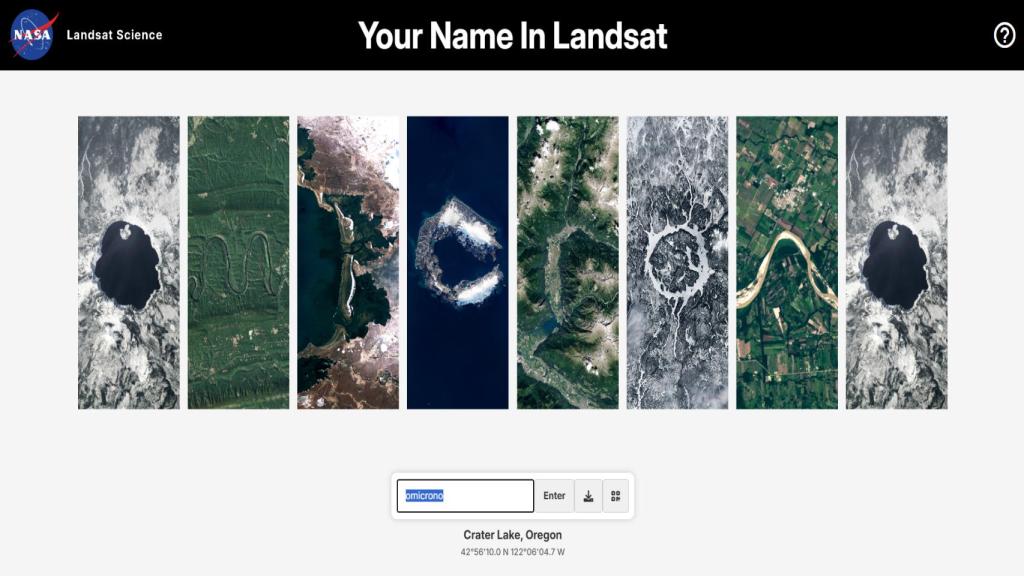Select the coastal spit letter I image
This screenshot has width=1024, height=576.
point(348,263)
